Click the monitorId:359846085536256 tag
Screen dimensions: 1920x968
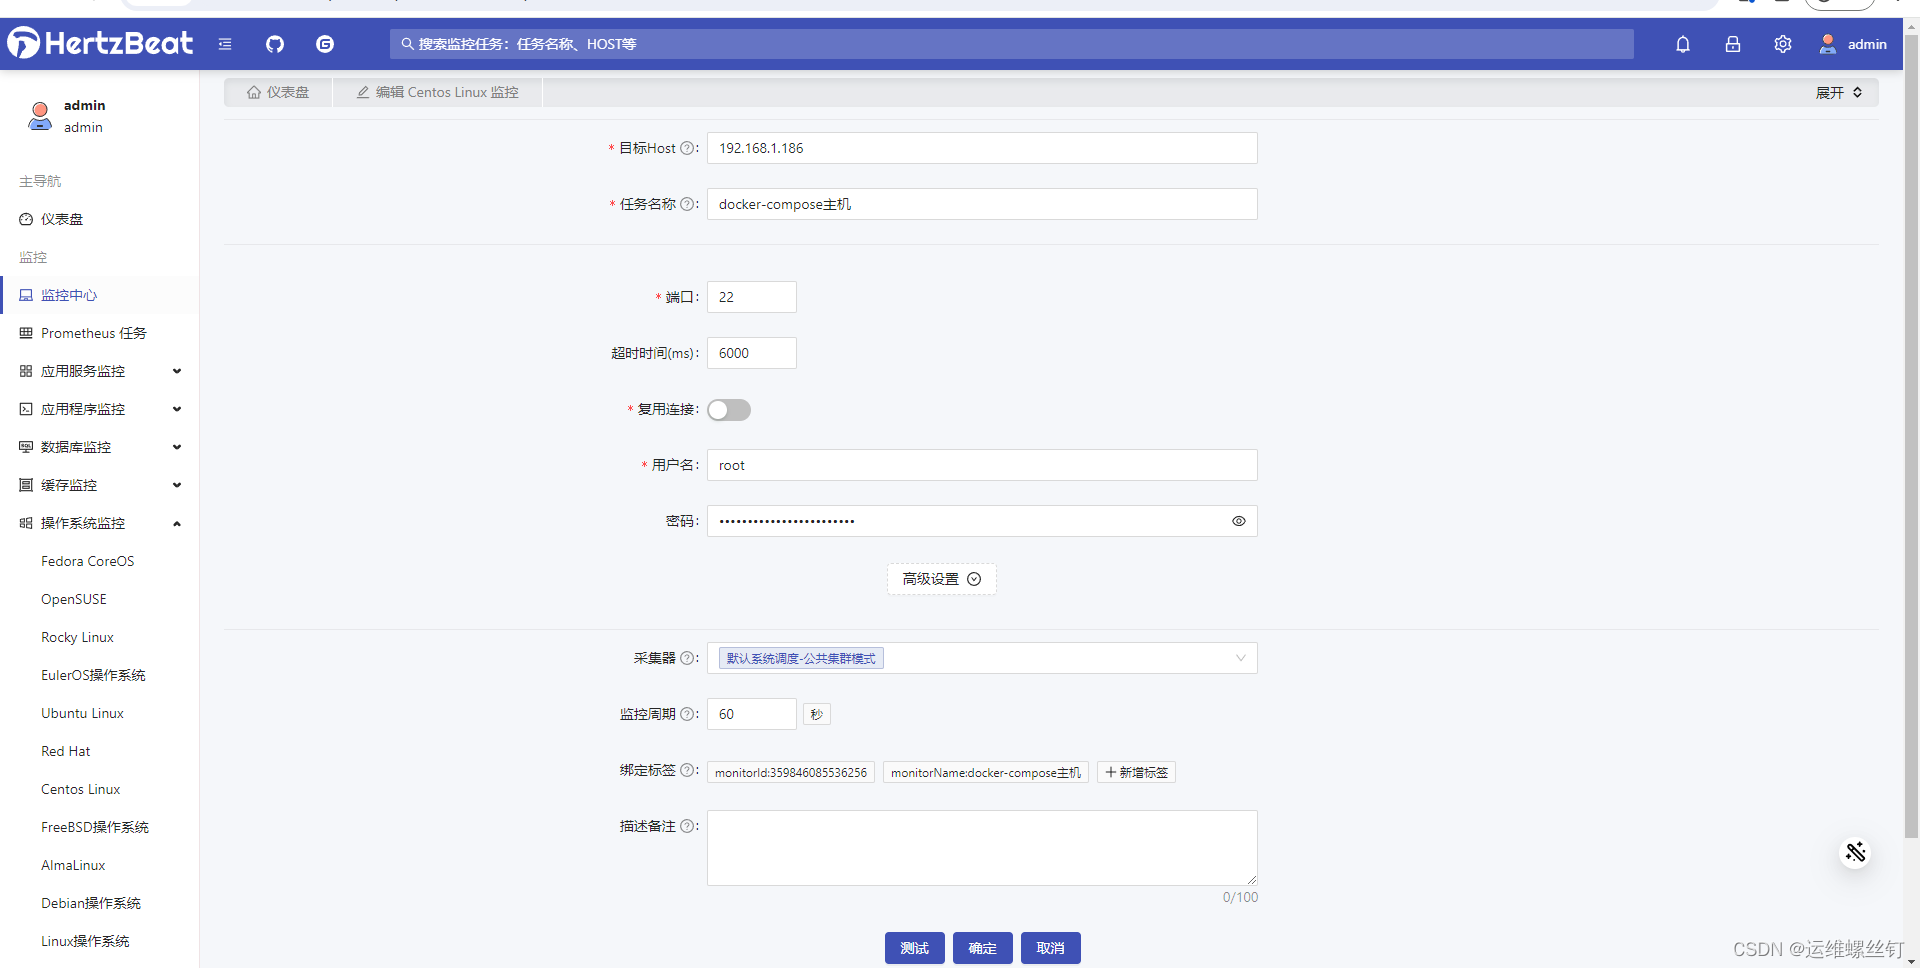click(x=791, y=772)
